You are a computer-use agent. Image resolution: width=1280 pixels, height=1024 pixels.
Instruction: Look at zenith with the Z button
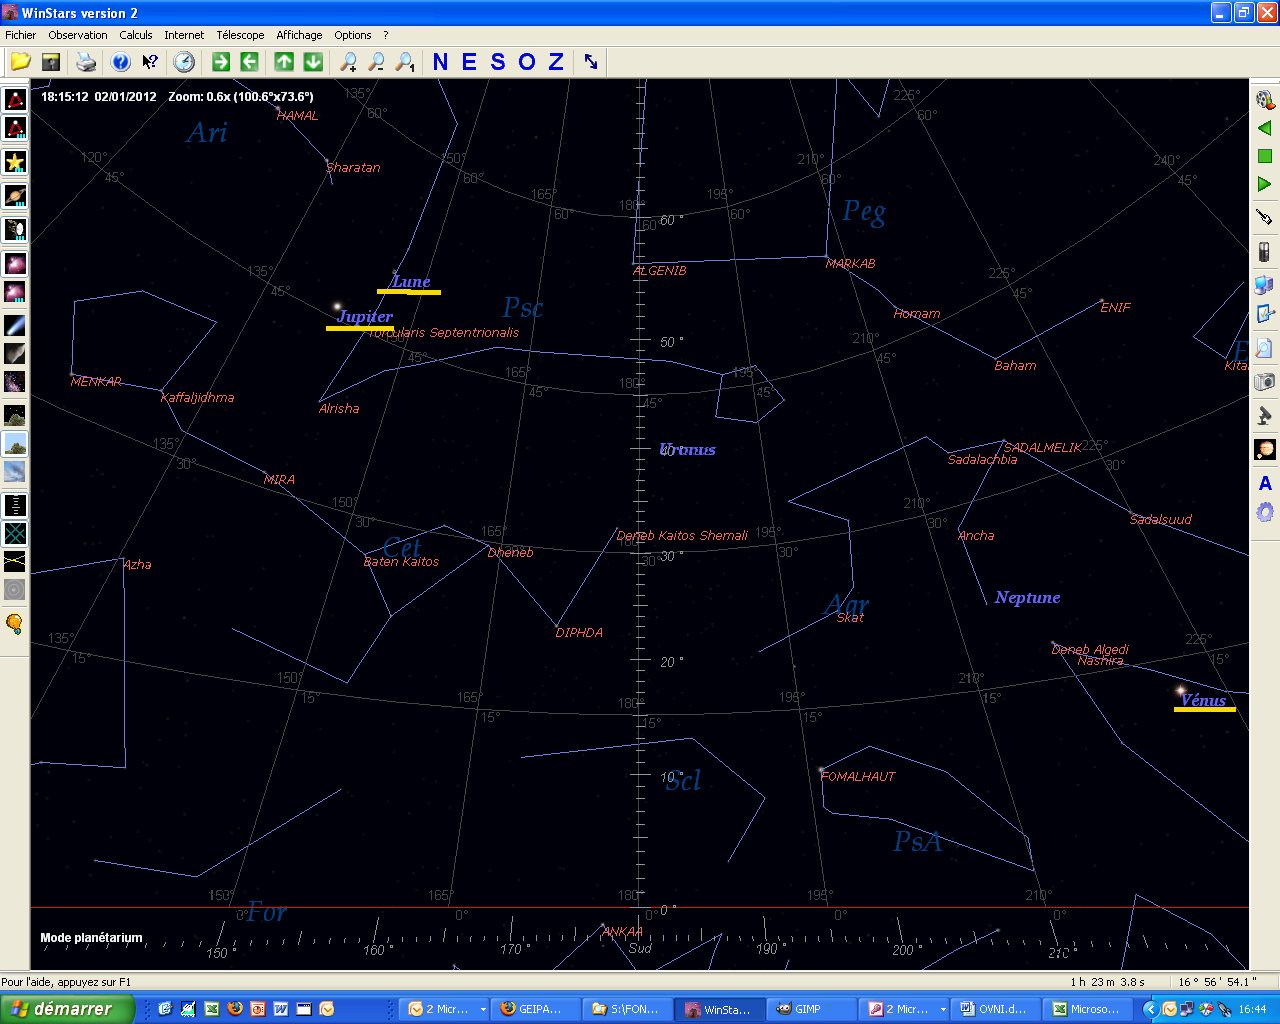(x=556, y=62)
